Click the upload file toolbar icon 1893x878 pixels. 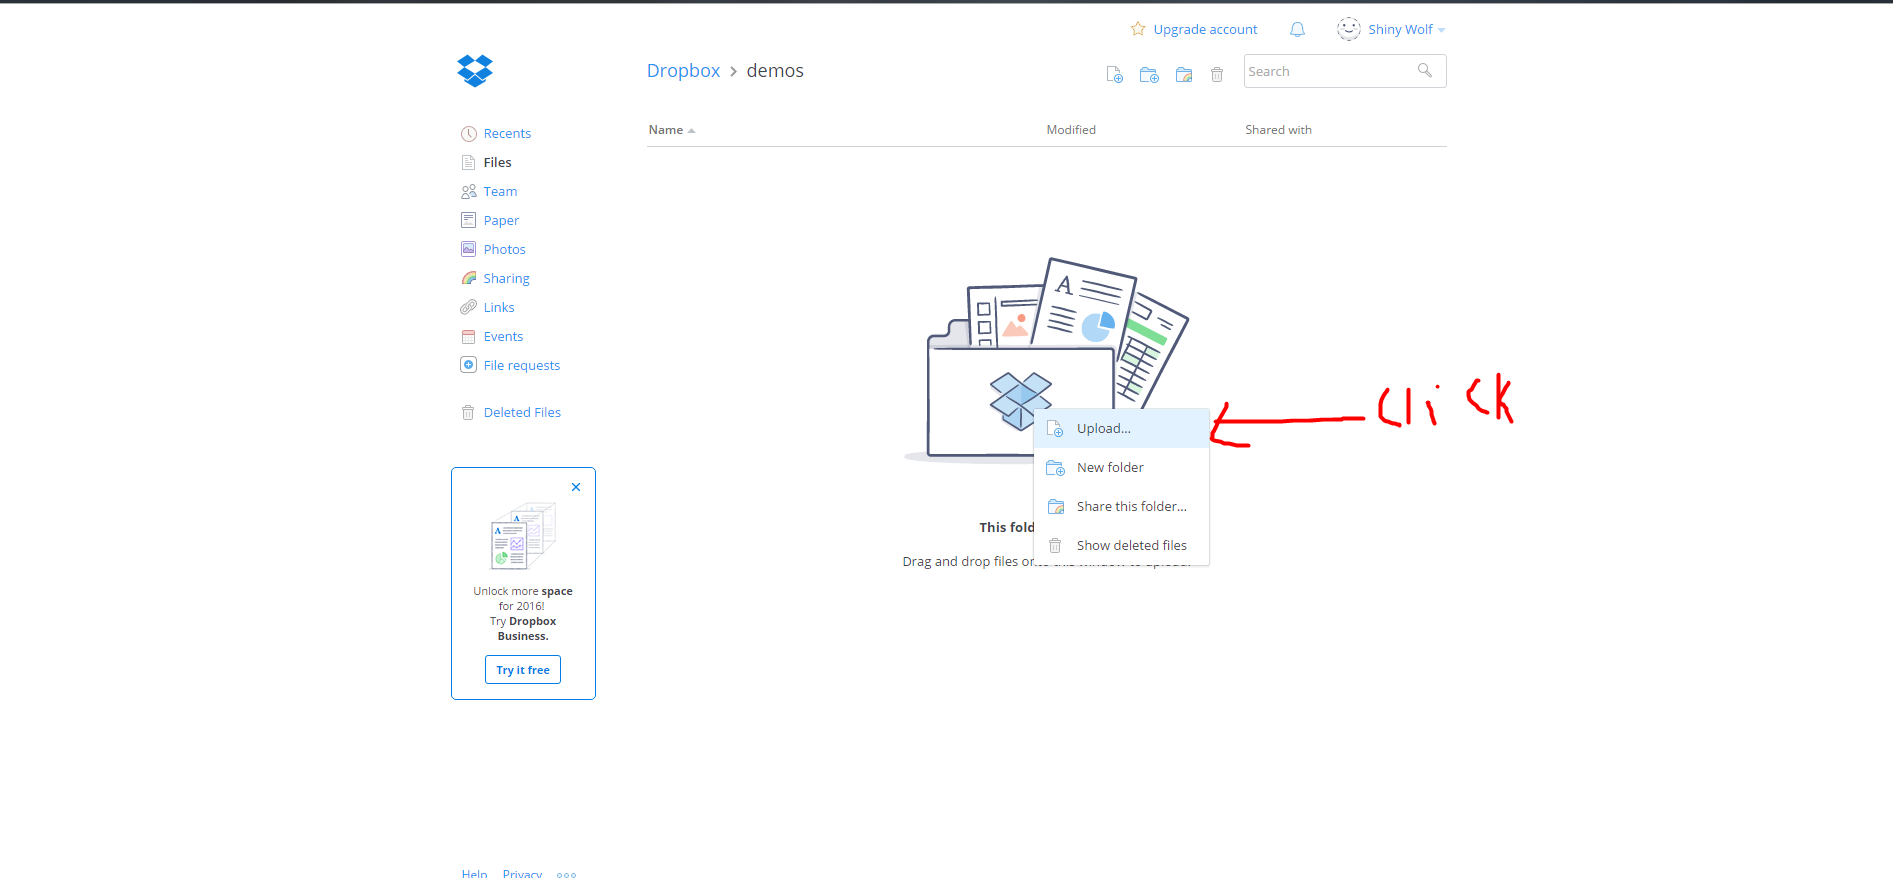pyautogui.click(x=1114, y=75)
